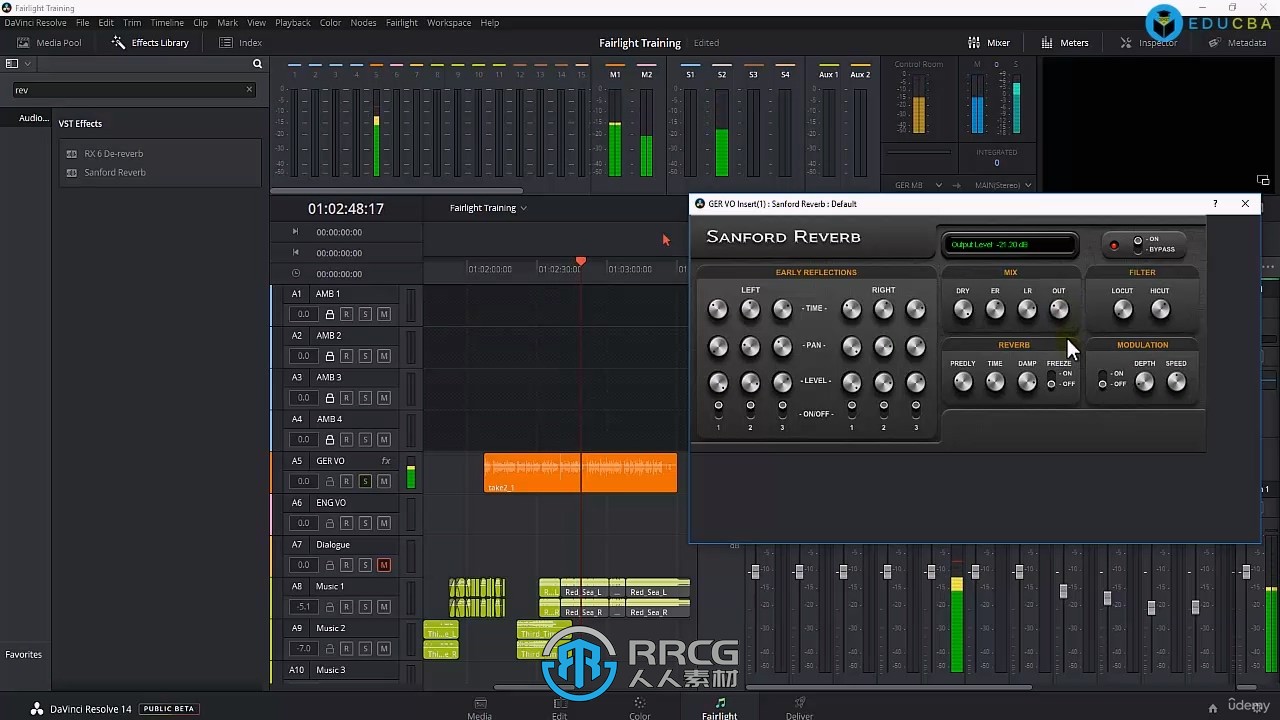Mute the ENG VO track
This screenshot has width=1280, height=720.
[x=383, y=523]
